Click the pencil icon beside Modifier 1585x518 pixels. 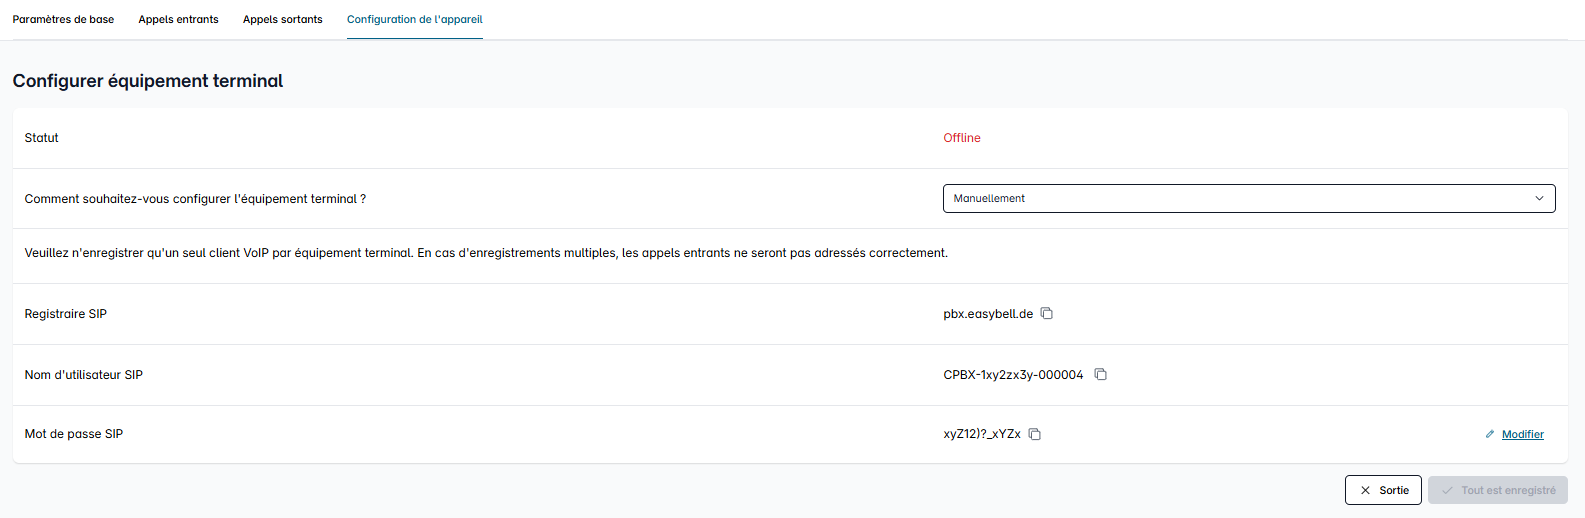tap(1490, 434)
